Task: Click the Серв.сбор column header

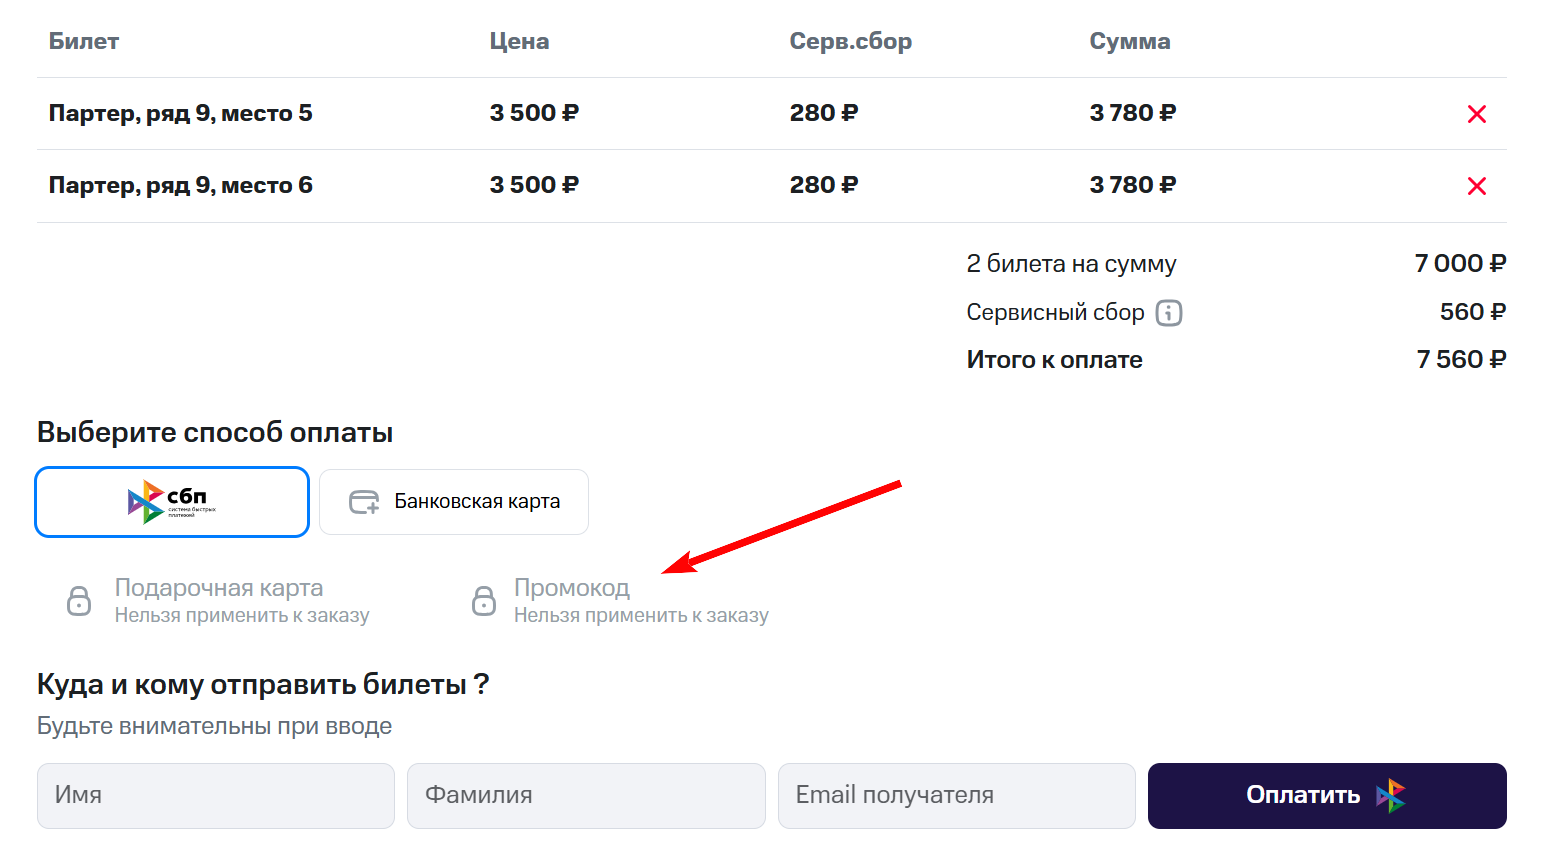Action: point(850,42)
